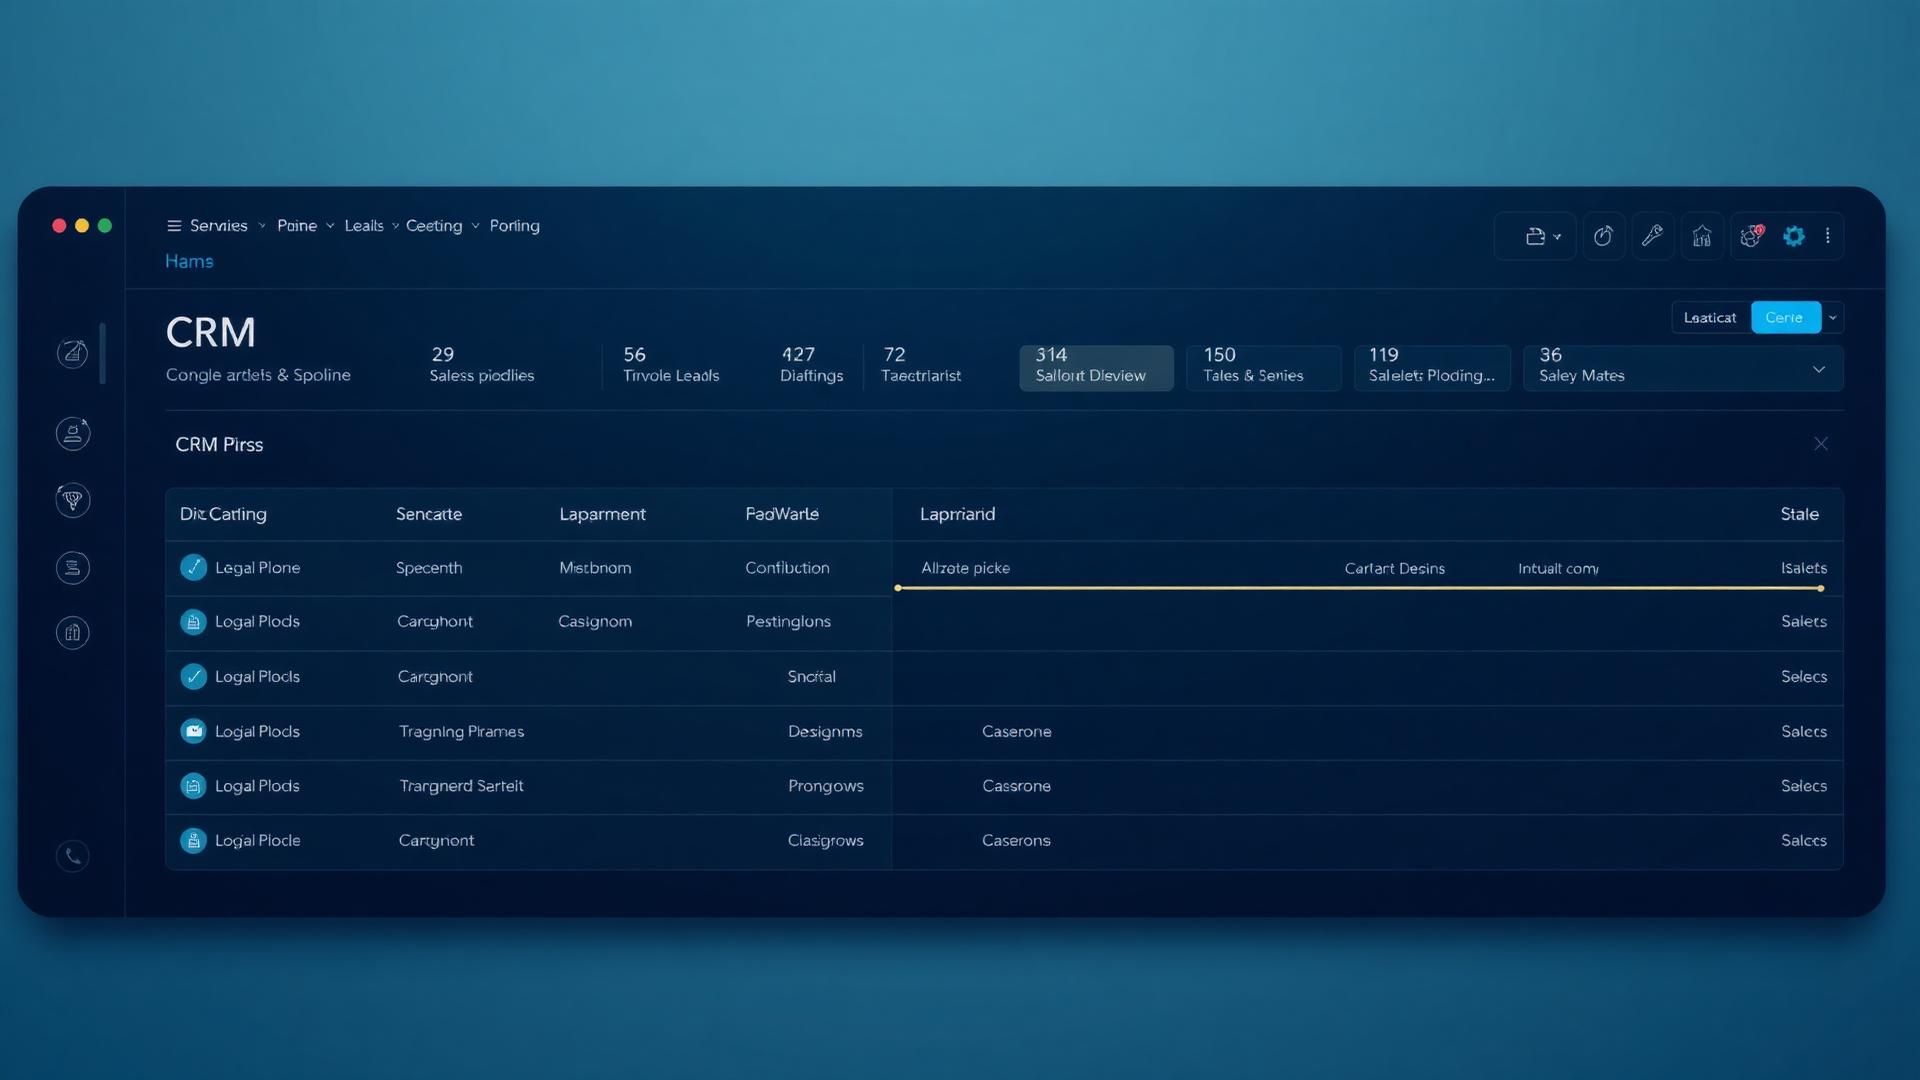
Task: Open the three-dot more options menu
Action: (1828, 236)
